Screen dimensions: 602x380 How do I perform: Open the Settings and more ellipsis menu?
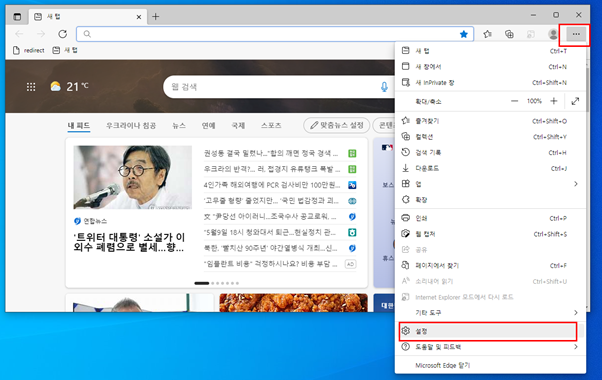coord(576,34)
